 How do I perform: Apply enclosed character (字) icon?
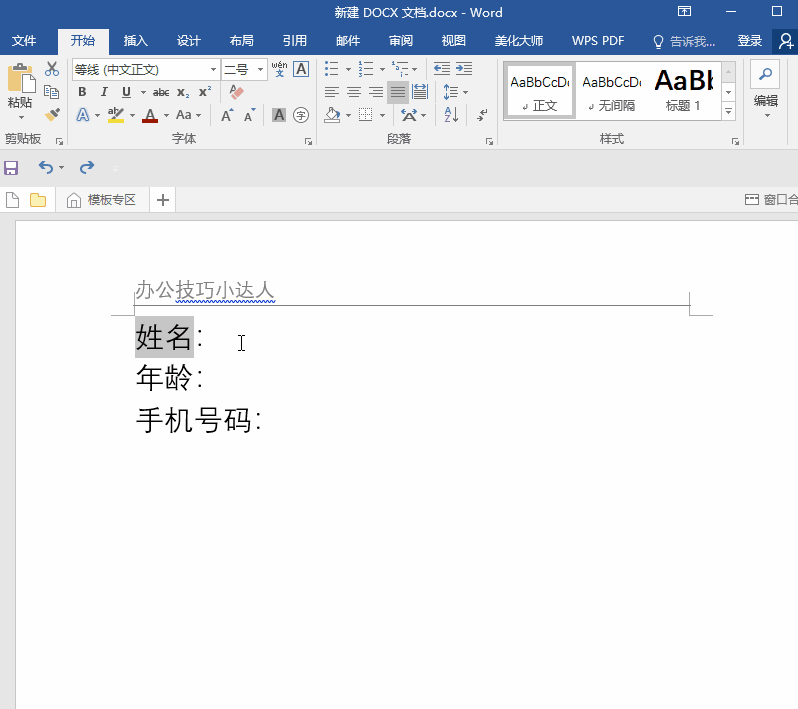tap(301, 115)
